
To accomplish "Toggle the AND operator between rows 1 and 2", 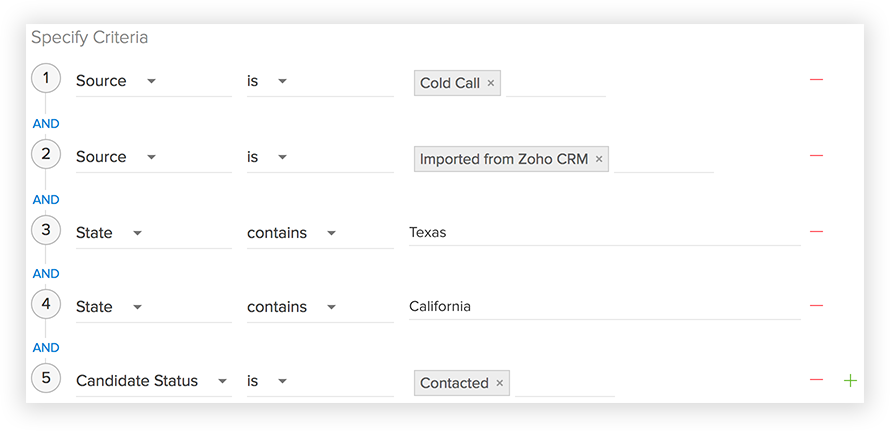I will (46, 124).
